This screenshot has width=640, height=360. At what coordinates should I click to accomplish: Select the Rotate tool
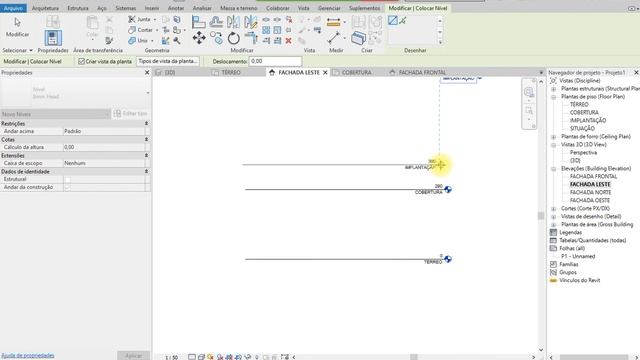click(233, 38)
